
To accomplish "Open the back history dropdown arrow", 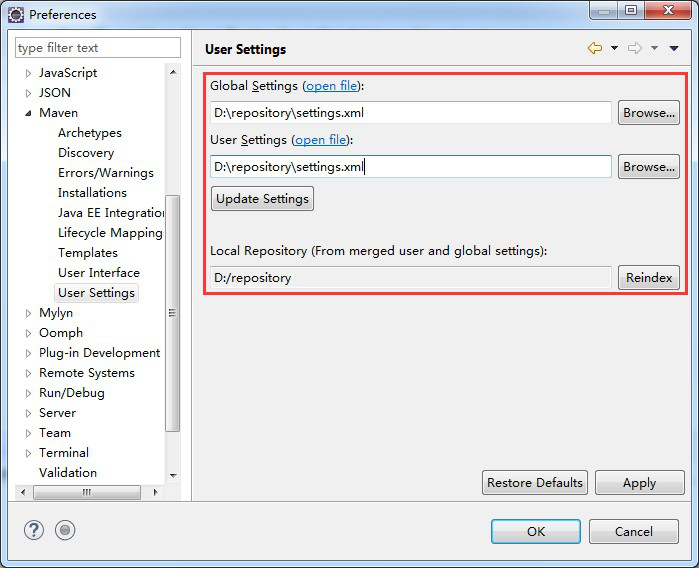I will [x=614, y=48].
